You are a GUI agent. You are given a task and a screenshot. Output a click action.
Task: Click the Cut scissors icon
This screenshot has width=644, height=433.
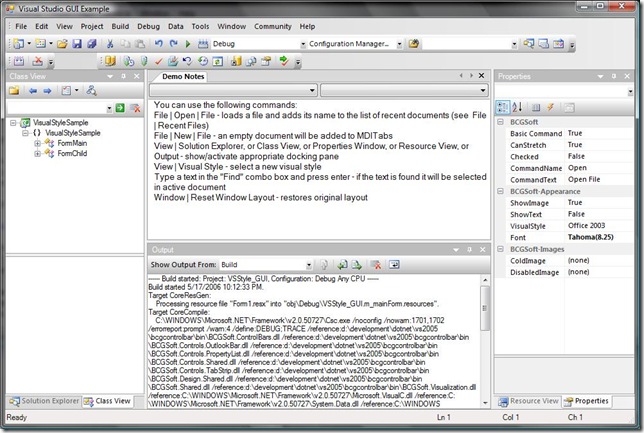(x=110, y=44)
